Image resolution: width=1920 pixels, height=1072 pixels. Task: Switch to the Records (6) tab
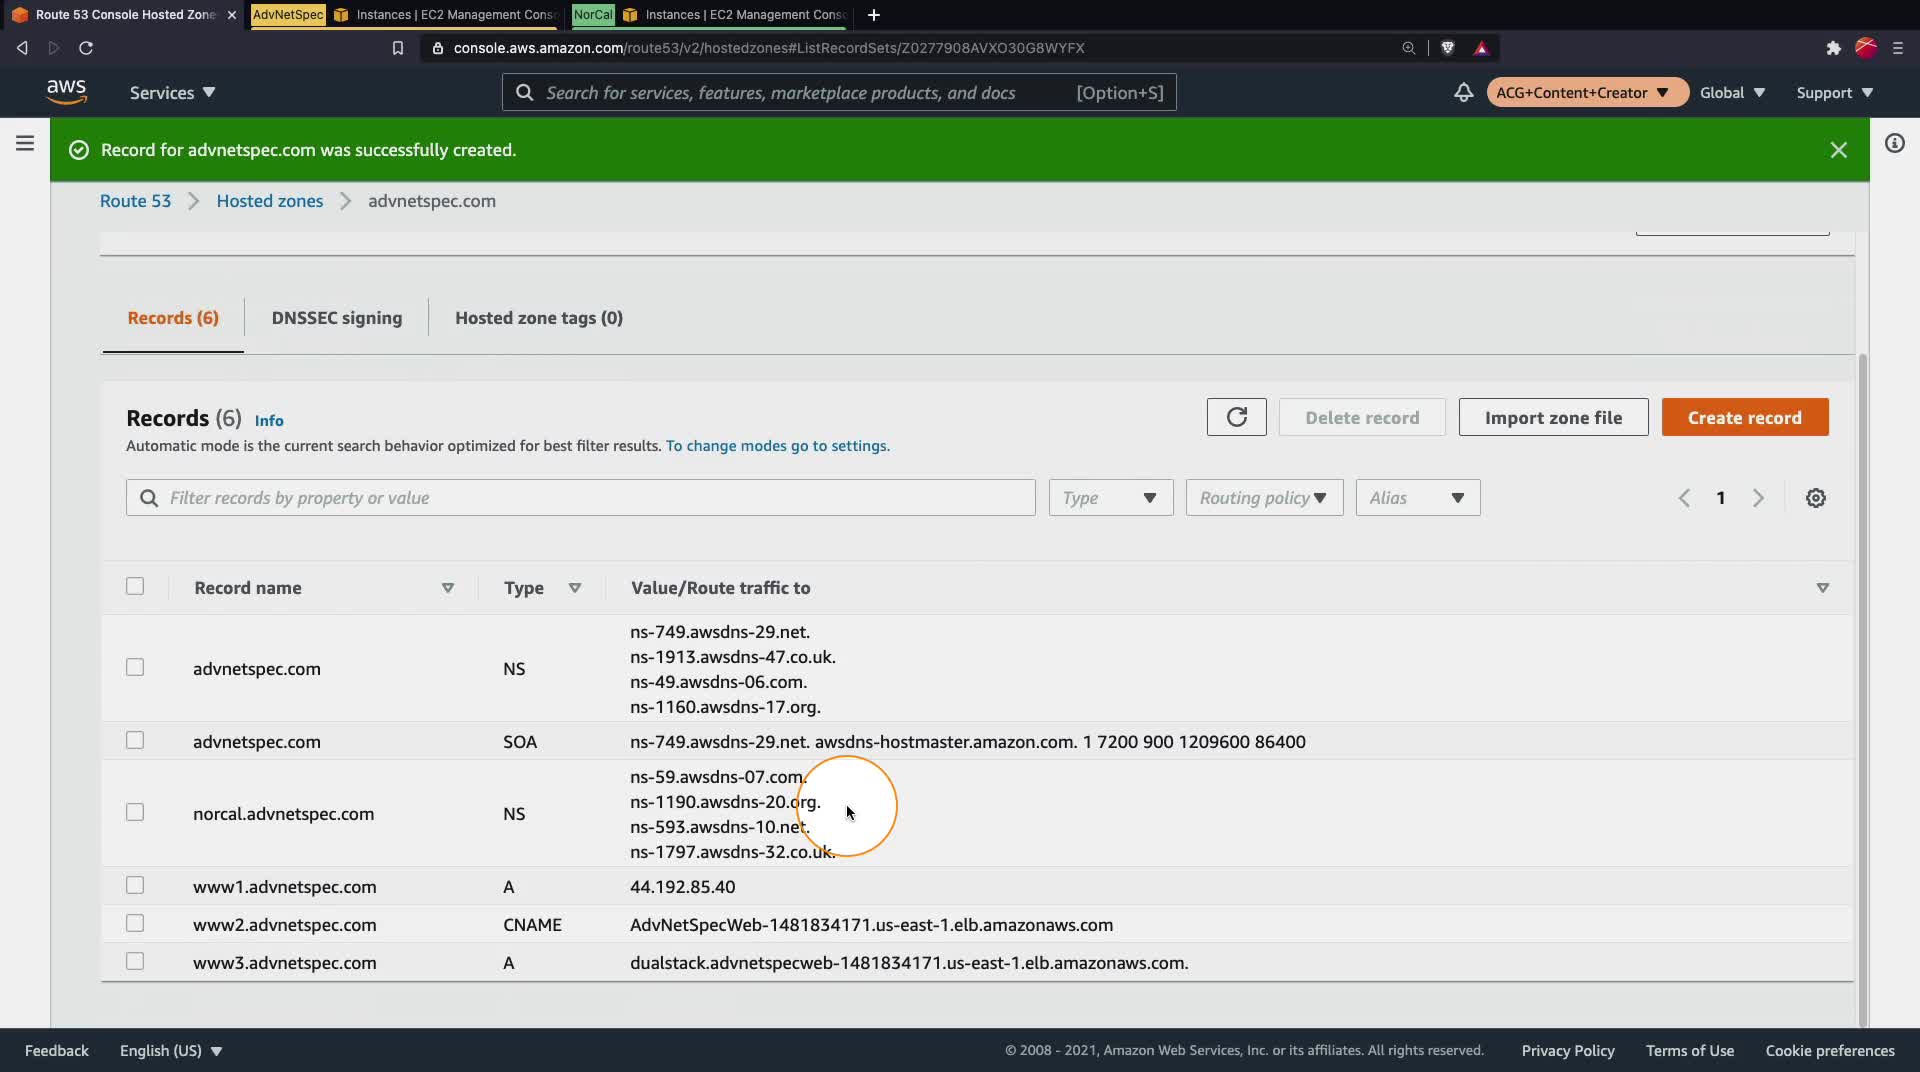173,318
